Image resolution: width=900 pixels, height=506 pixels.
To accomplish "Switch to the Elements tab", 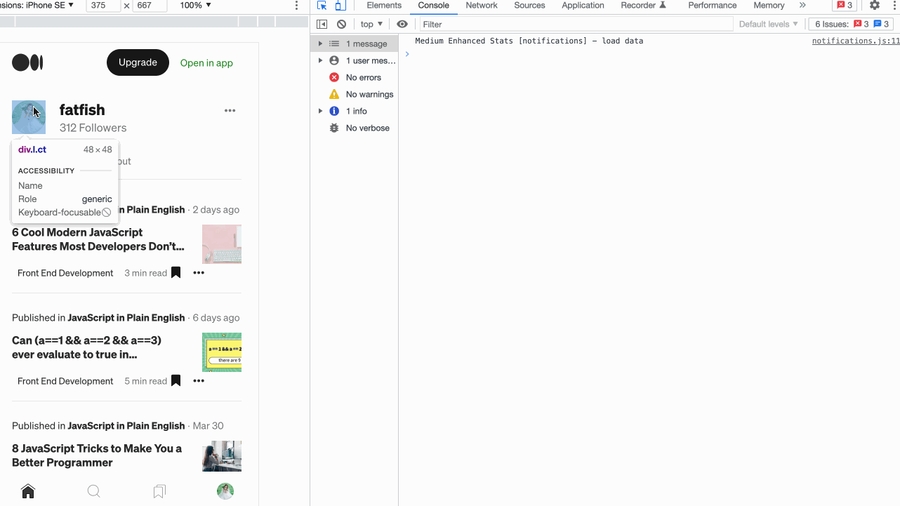I will [384, 6].
